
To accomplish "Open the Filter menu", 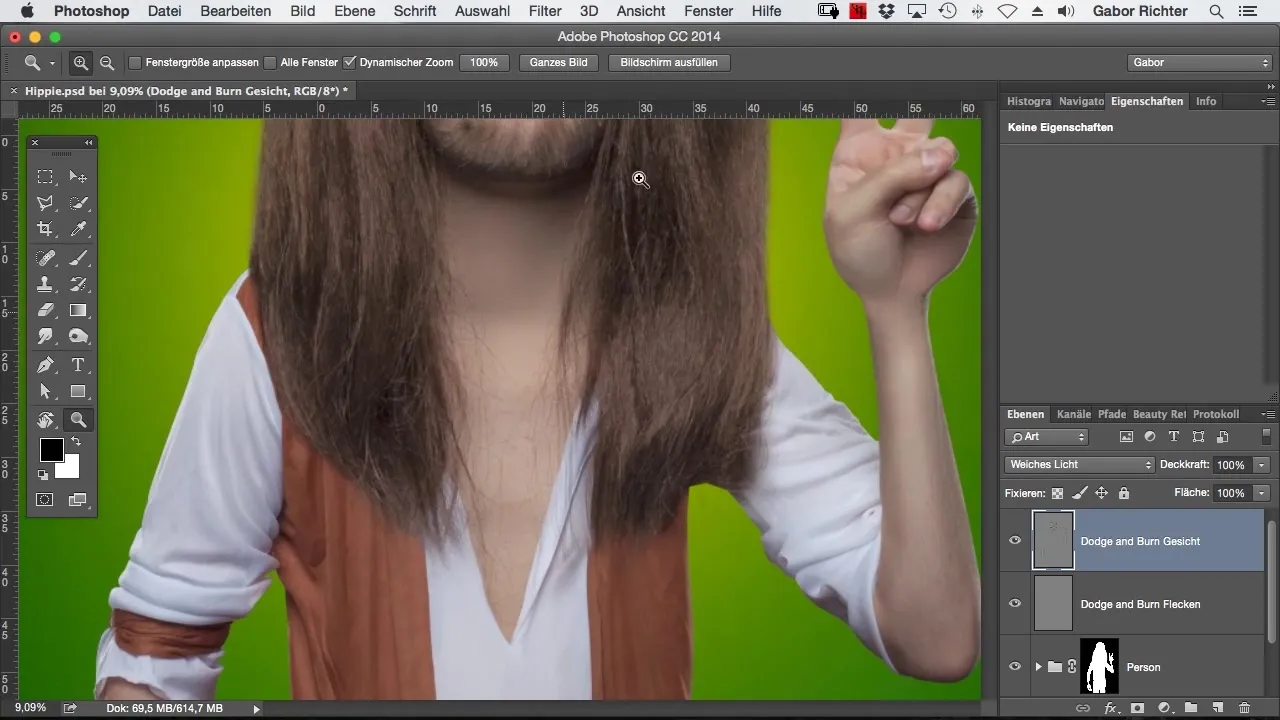I will tap(545, 11).
